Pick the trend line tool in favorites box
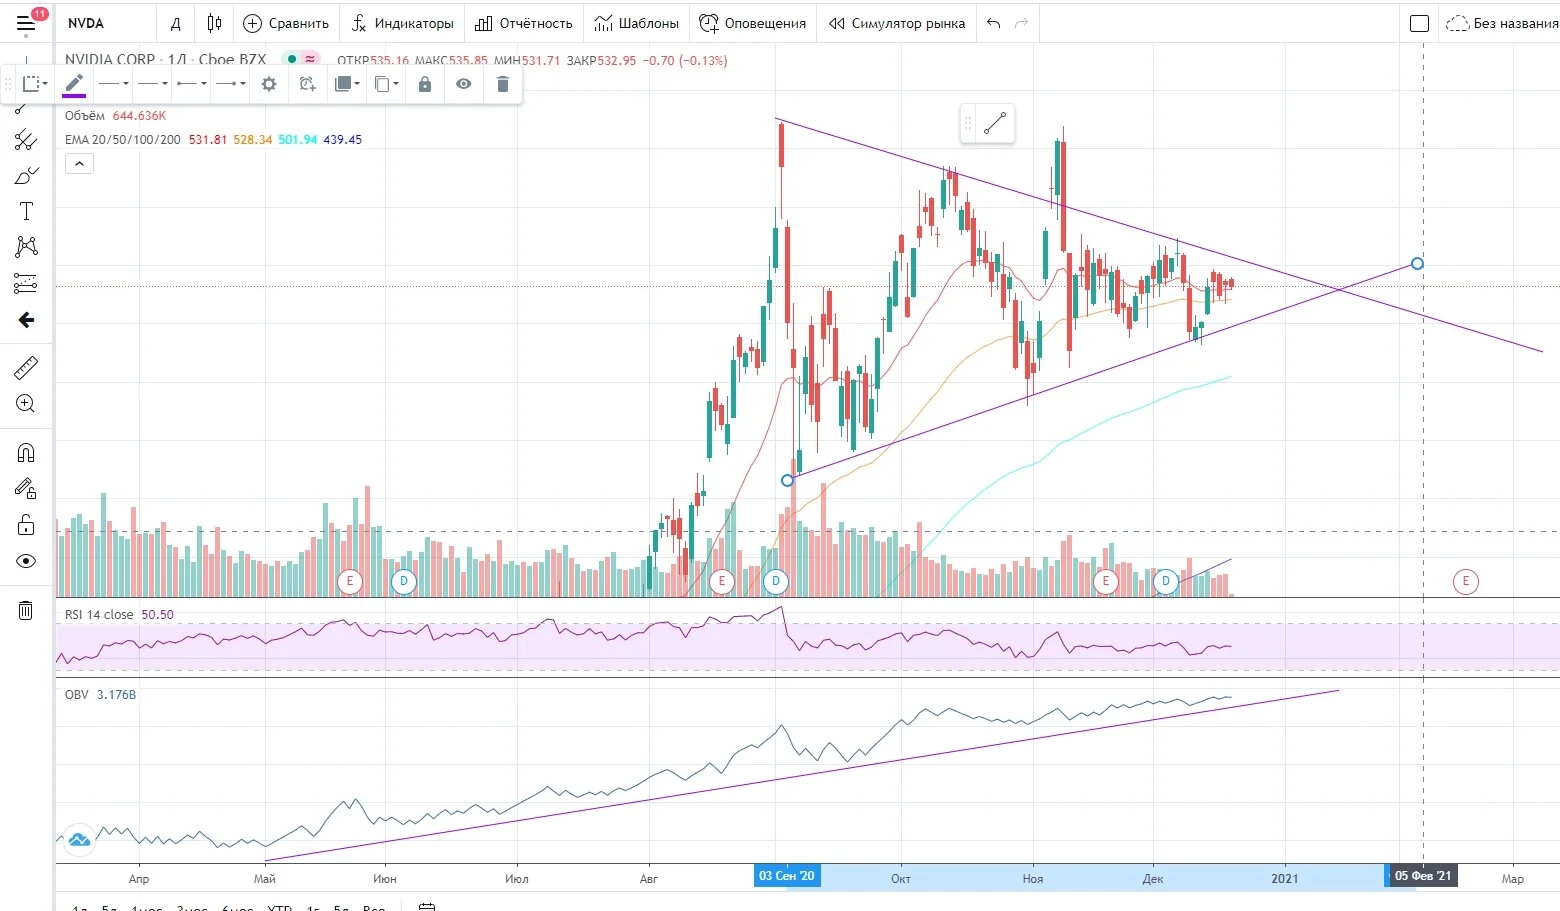 pyautogui.click(x=995, y=124)
